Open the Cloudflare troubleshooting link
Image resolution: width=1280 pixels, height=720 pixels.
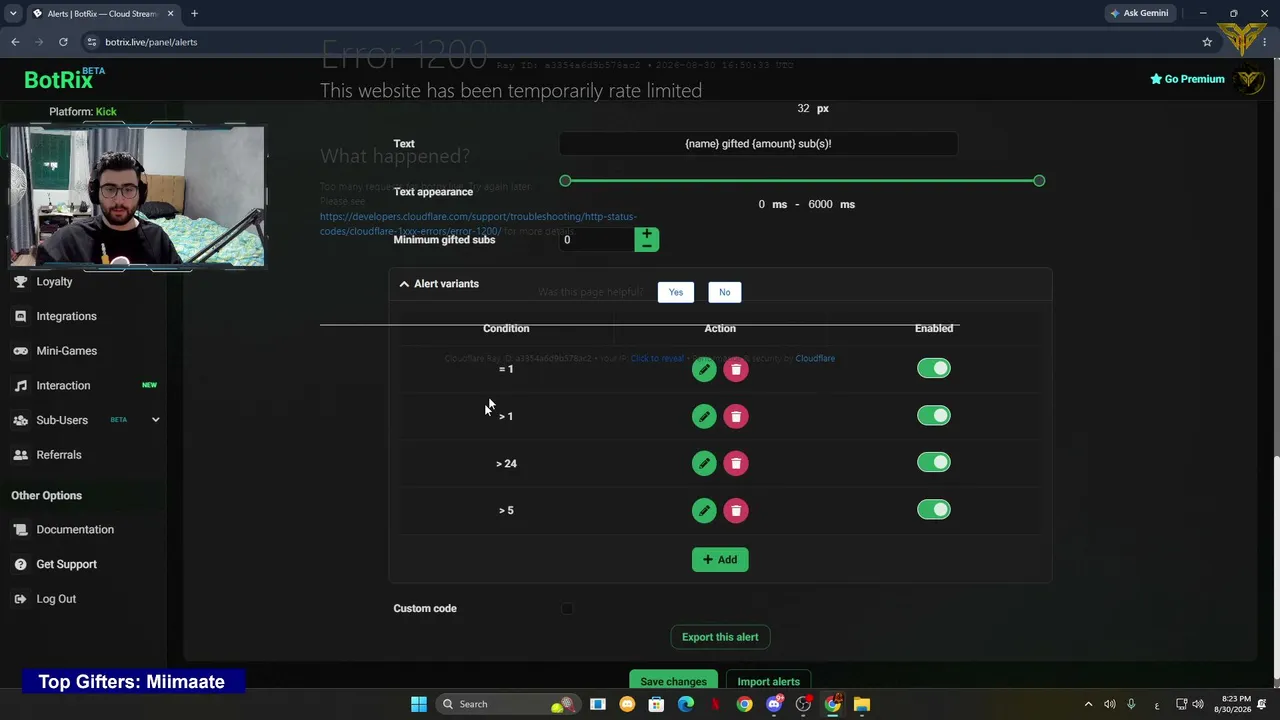click(x=478, y=224)
